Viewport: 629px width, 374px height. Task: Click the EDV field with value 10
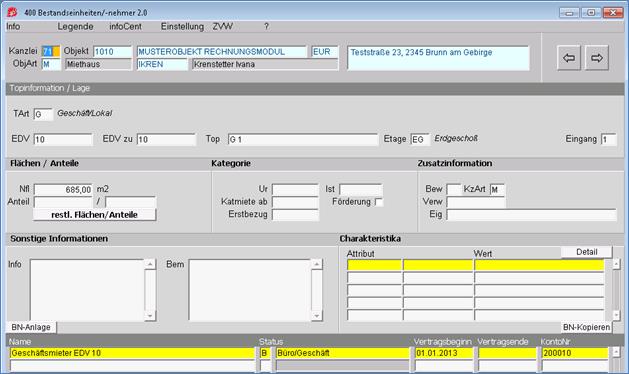63,139
